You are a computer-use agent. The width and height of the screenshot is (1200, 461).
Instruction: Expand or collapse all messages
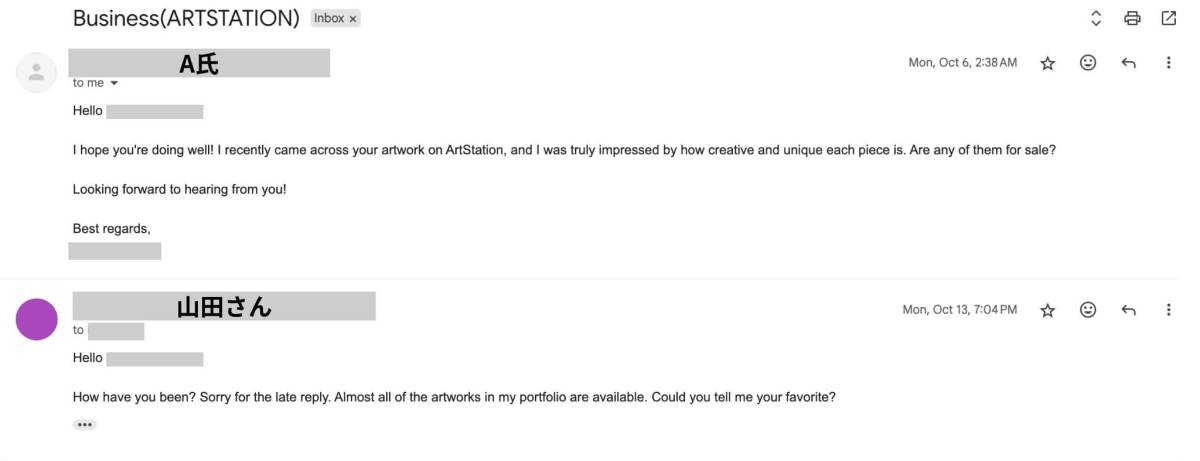point(1096,18)
